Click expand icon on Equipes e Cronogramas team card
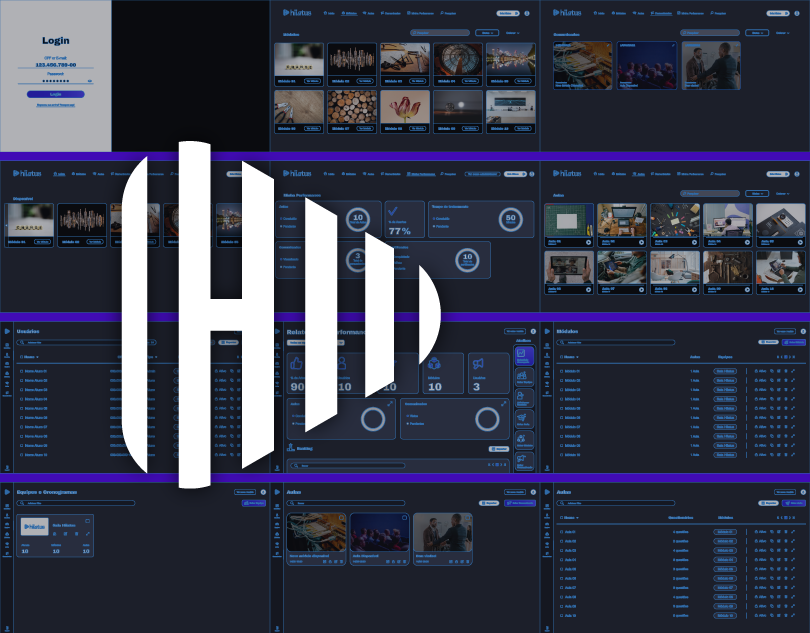The width and height of the screenshot is (810, 633). (x=87, y=534)
